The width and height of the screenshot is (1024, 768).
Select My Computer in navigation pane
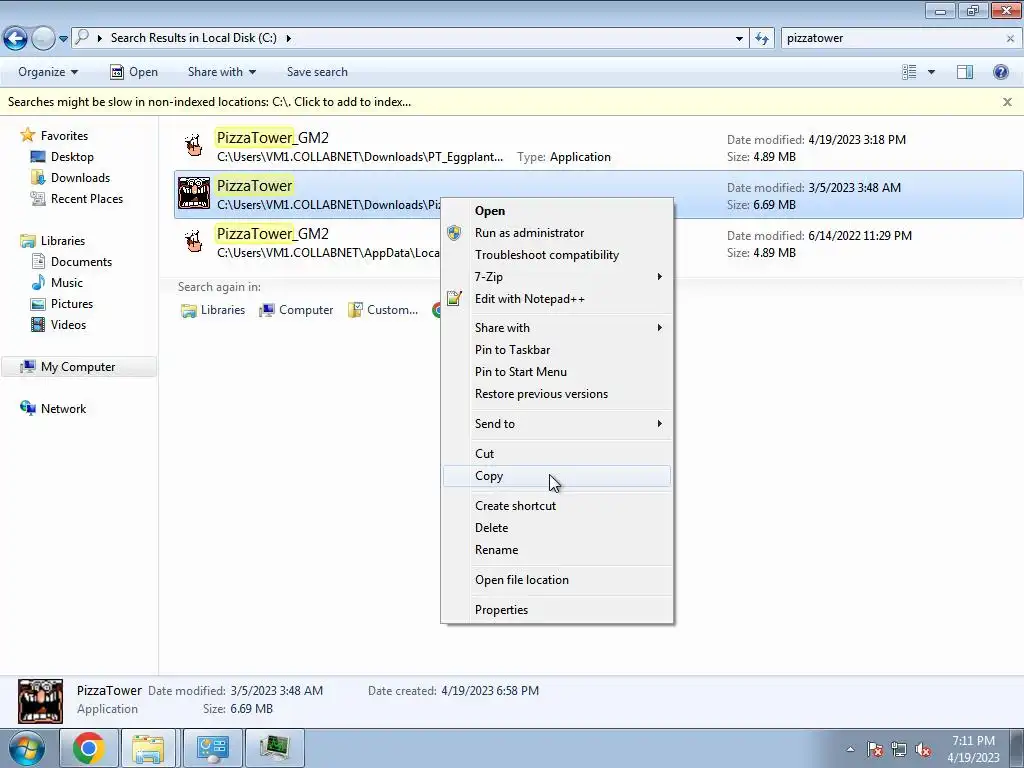[x=78, y=367]
